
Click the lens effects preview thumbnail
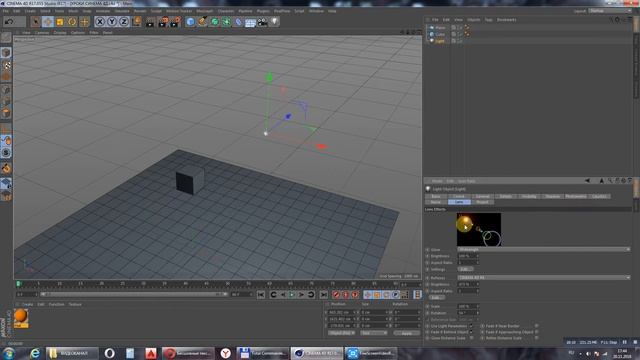click(x=479, y=229)
